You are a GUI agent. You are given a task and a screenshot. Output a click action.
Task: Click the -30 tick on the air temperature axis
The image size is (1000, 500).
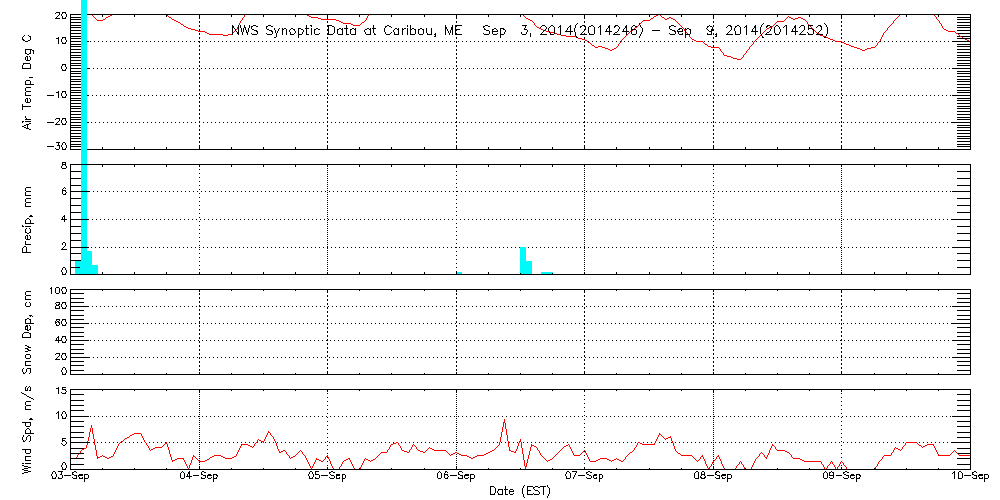point(58,147)
